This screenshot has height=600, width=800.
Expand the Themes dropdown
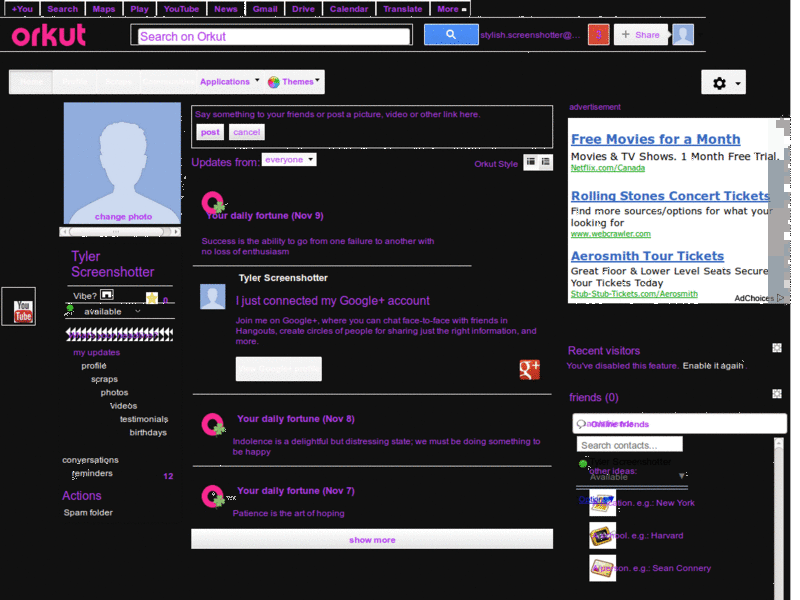[317, 80]
